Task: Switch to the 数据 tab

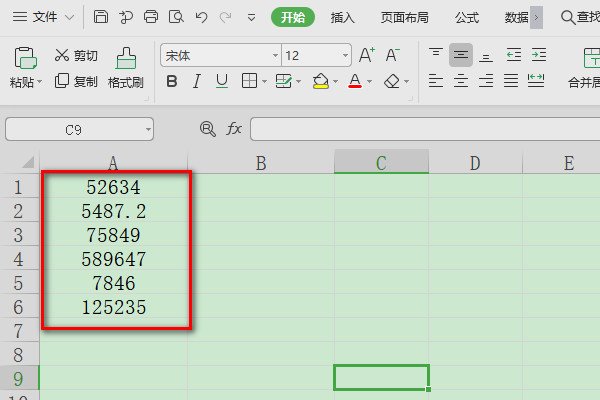Action: tap(517, 17)
